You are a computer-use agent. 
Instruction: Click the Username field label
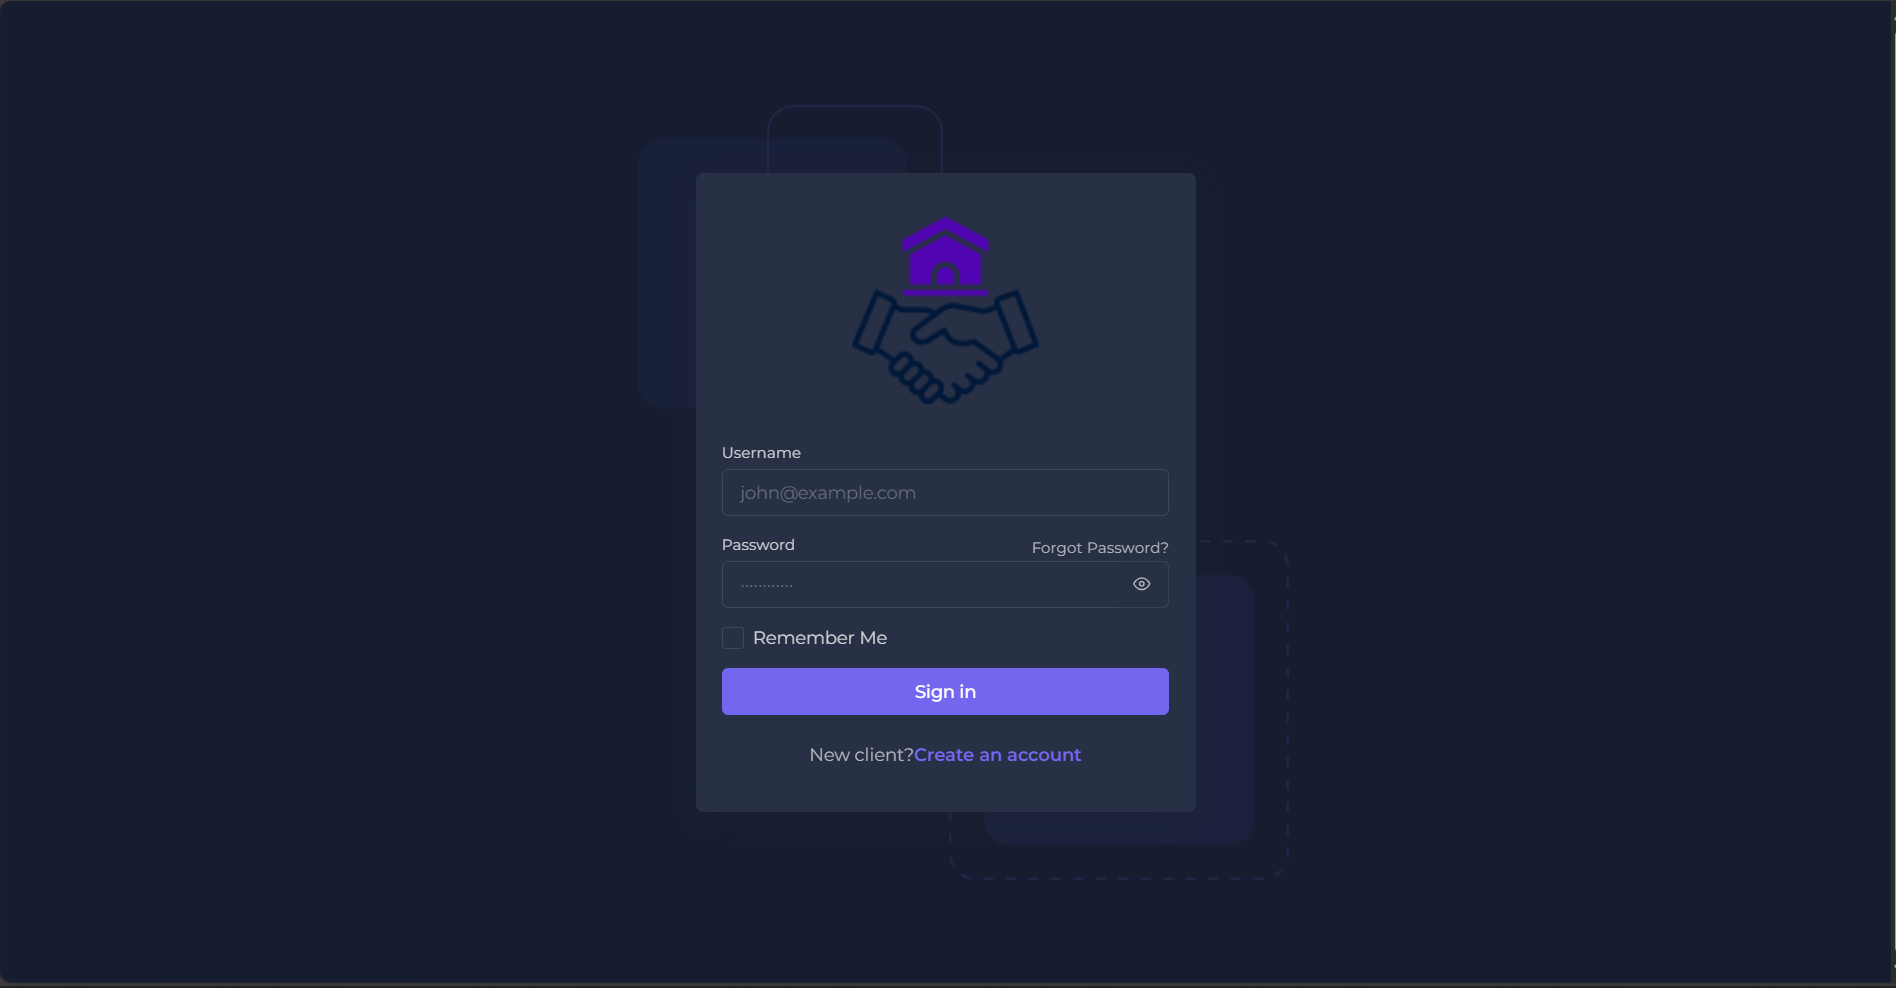pyautogui.click(x=761, y=453)
